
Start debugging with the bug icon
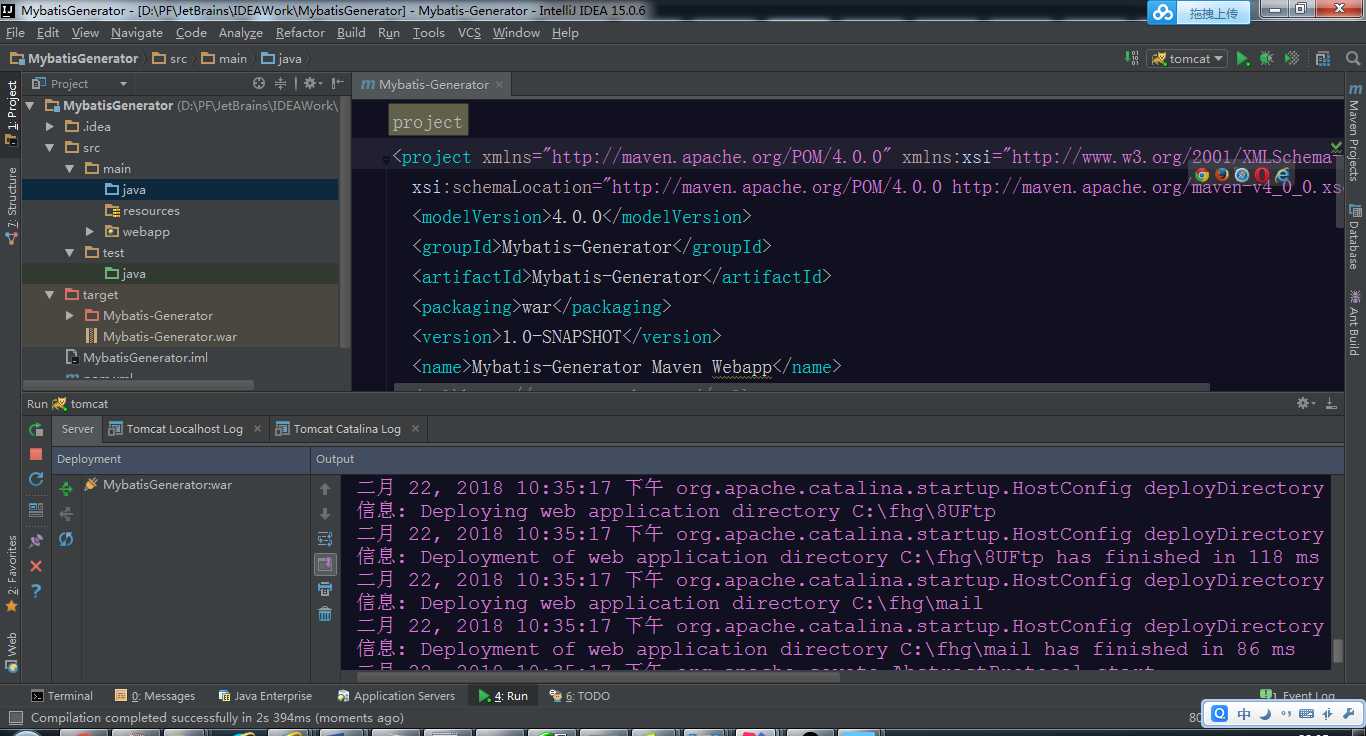pyautogui.click(x=1266, y=59)
